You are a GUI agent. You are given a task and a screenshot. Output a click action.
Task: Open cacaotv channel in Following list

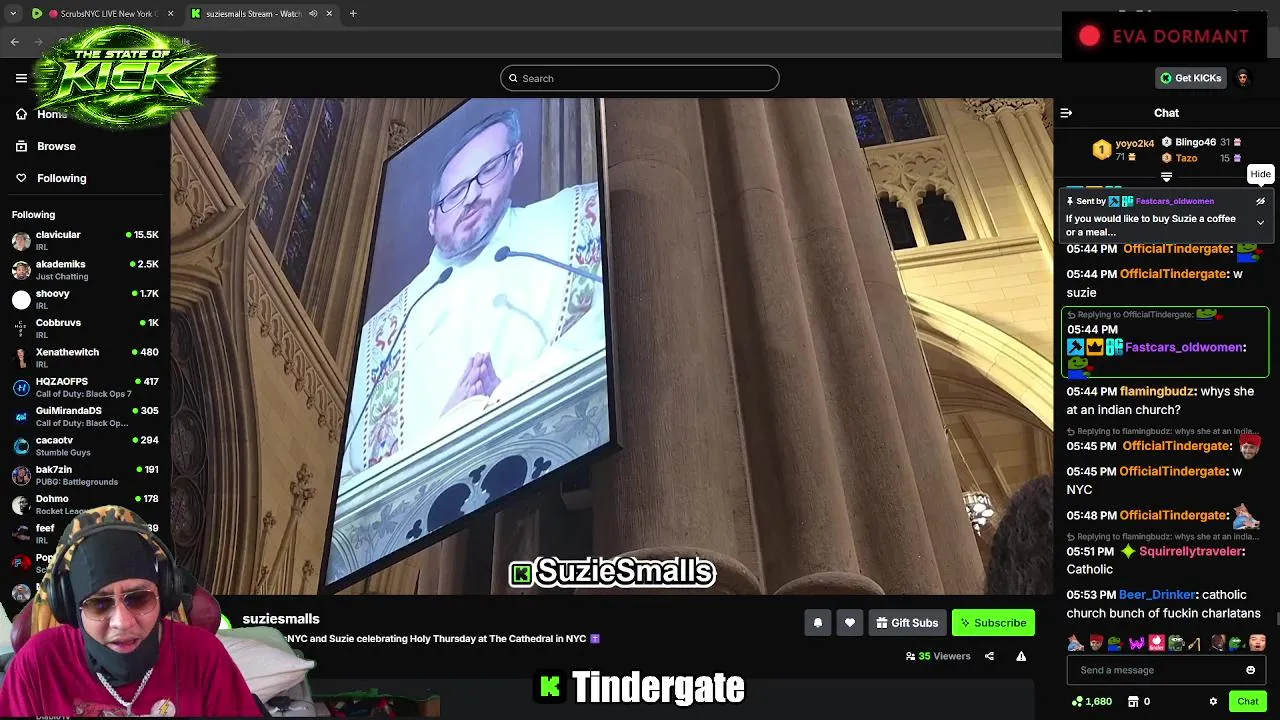85,446
